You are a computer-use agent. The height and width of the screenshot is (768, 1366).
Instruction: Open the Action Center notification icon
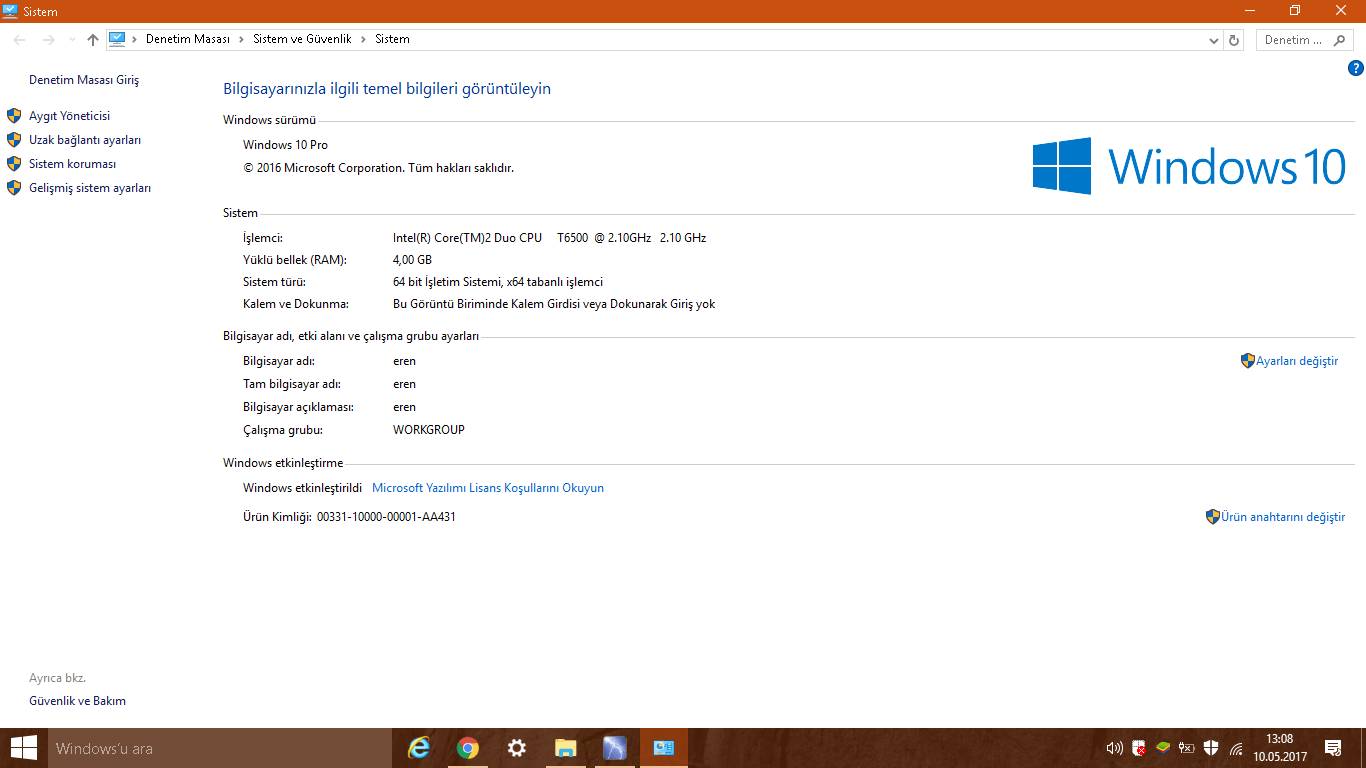point(1332,747)
